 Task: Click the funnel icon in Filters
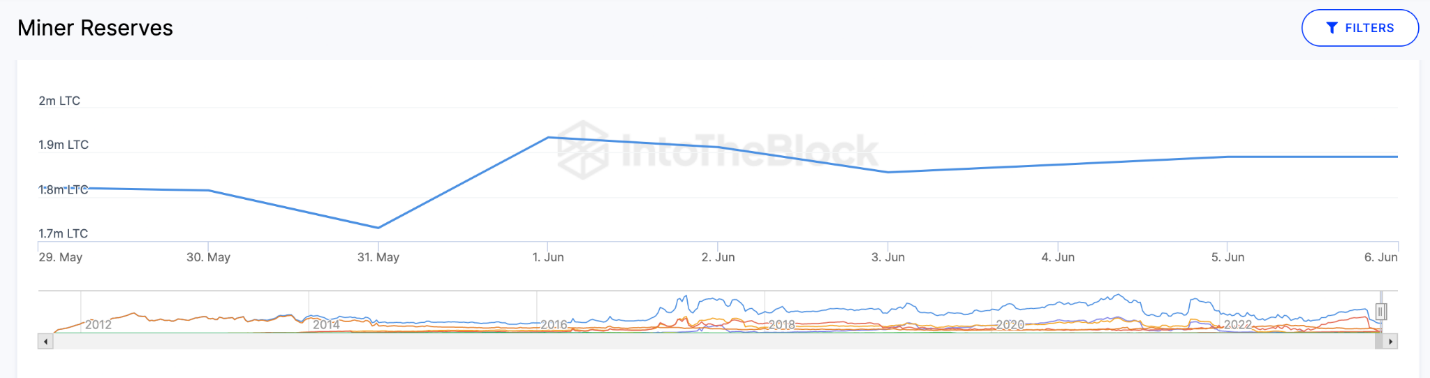point(1332,28)
